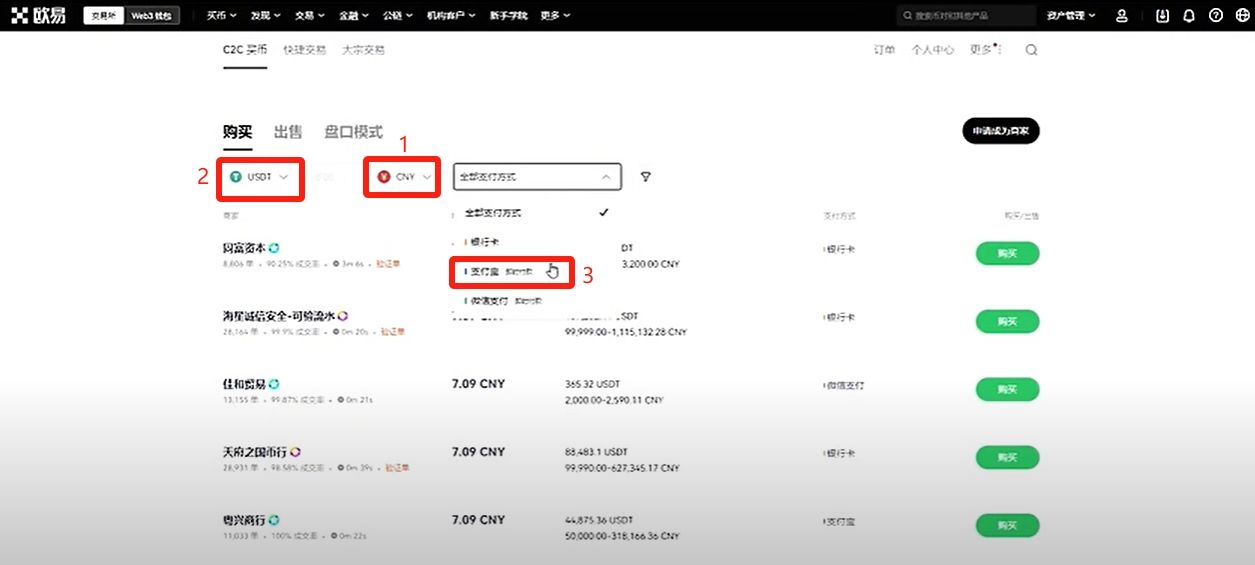Open the CNY currency dropdown
This screenshot has height=565, width=1255.
click(x=405, y=177)
